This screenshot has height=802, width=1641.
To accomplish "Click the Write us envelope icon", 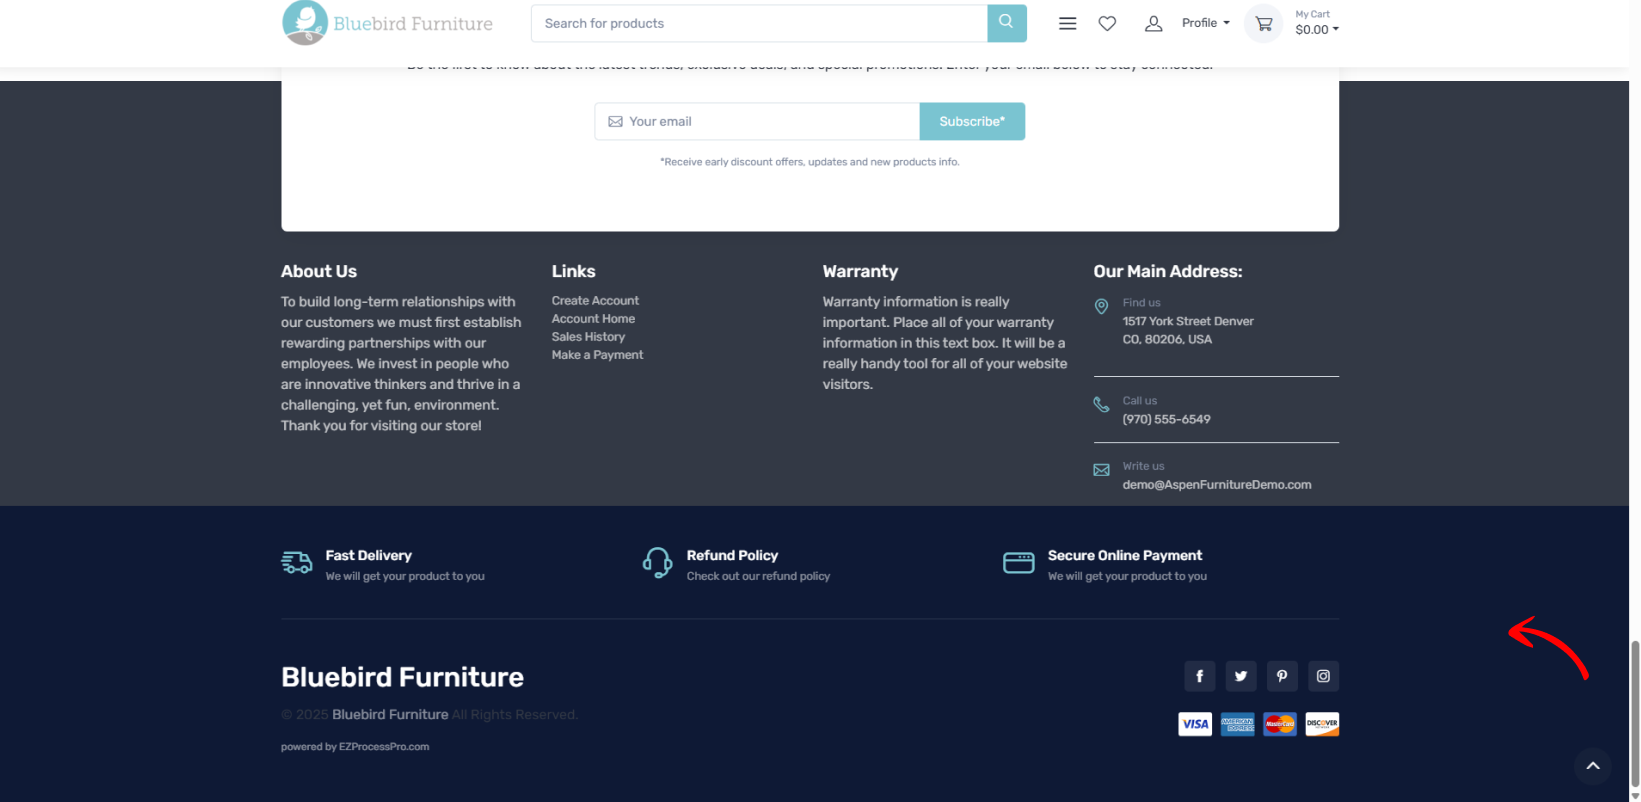I will (1101, 470).
